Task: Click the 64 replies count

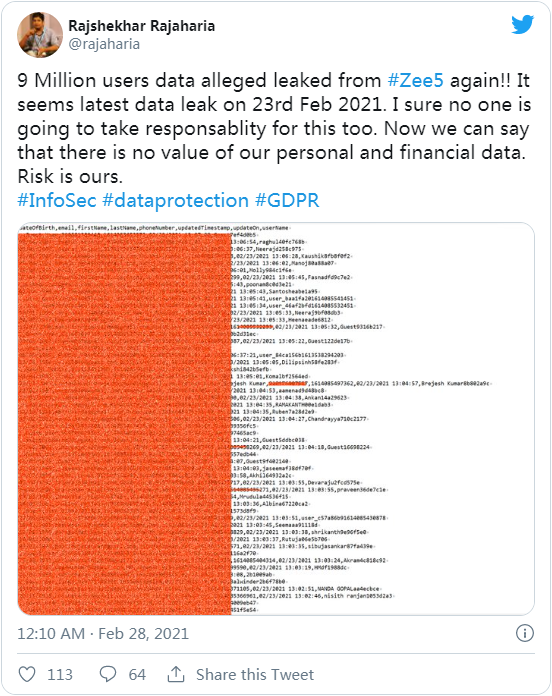Action: pos(137,675)
